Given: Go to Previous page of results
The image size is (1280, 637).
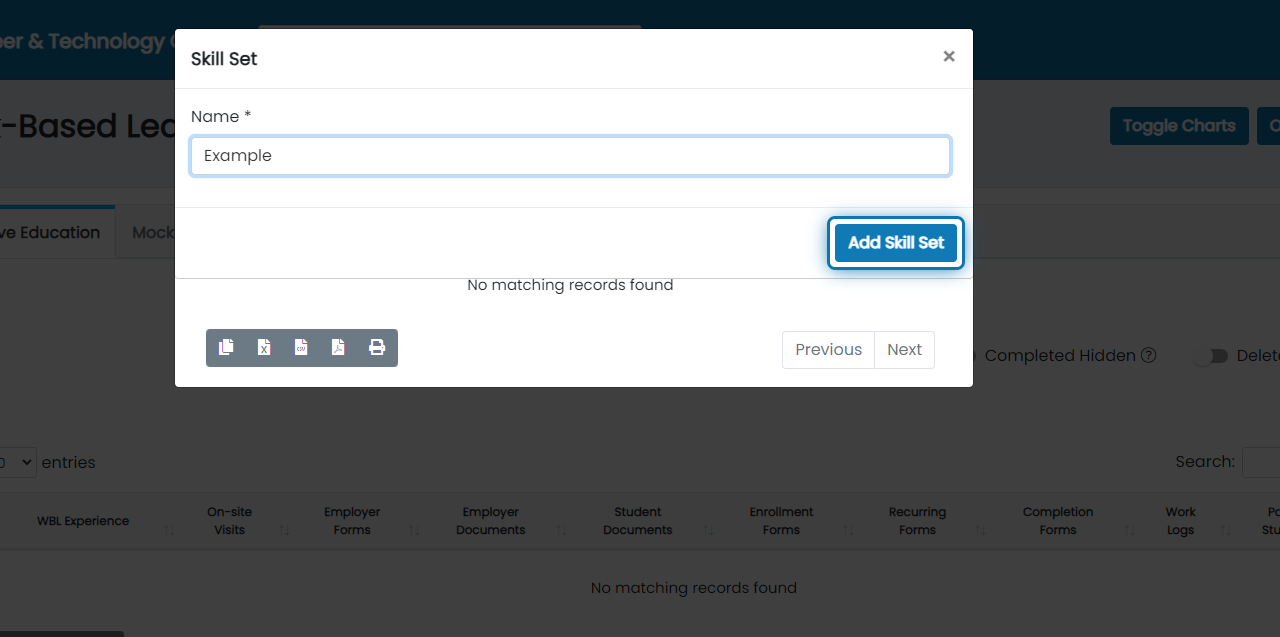Looking at the screenshot, I should 828,350.
